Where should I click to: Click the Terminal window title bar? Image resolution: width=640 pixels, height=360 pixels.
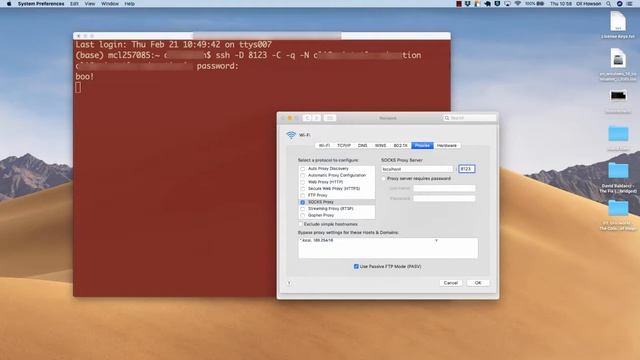pos(262,36)
